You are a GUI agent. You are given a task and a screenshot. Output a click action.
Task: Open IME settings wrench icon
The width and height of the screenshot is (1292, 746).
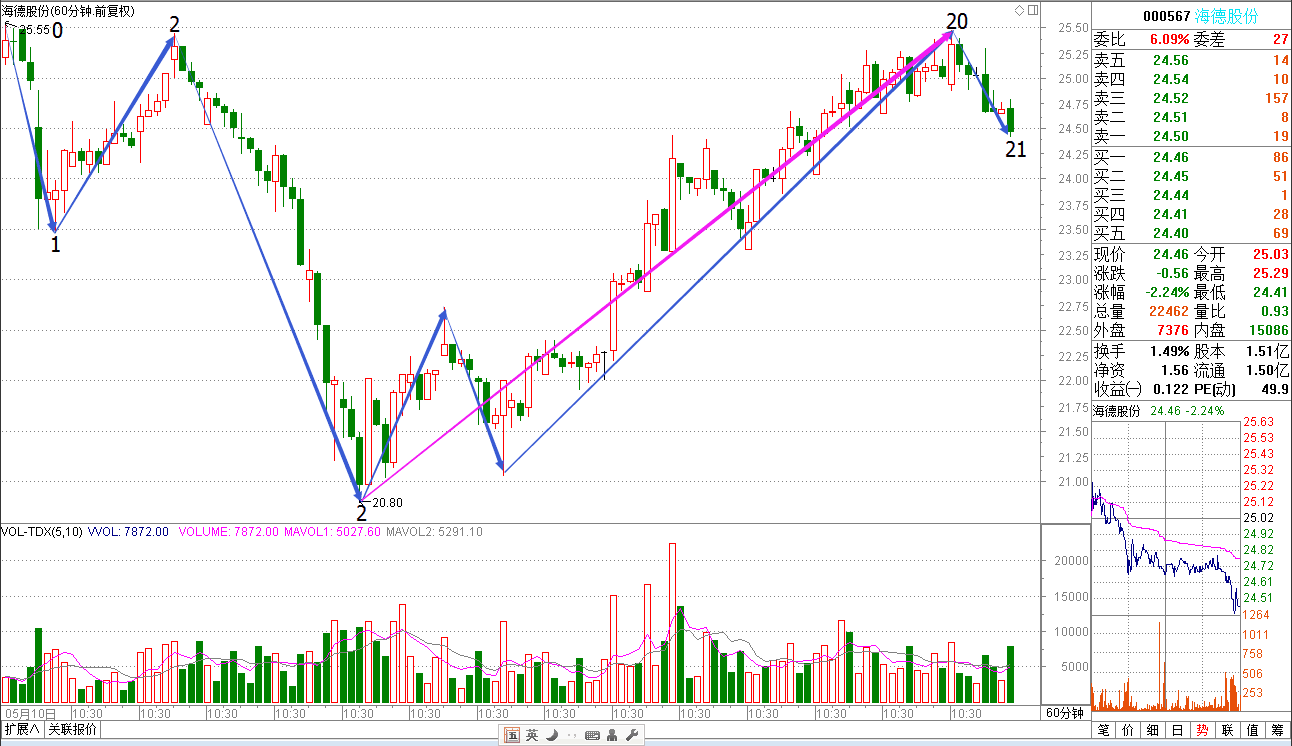point(631,735)
